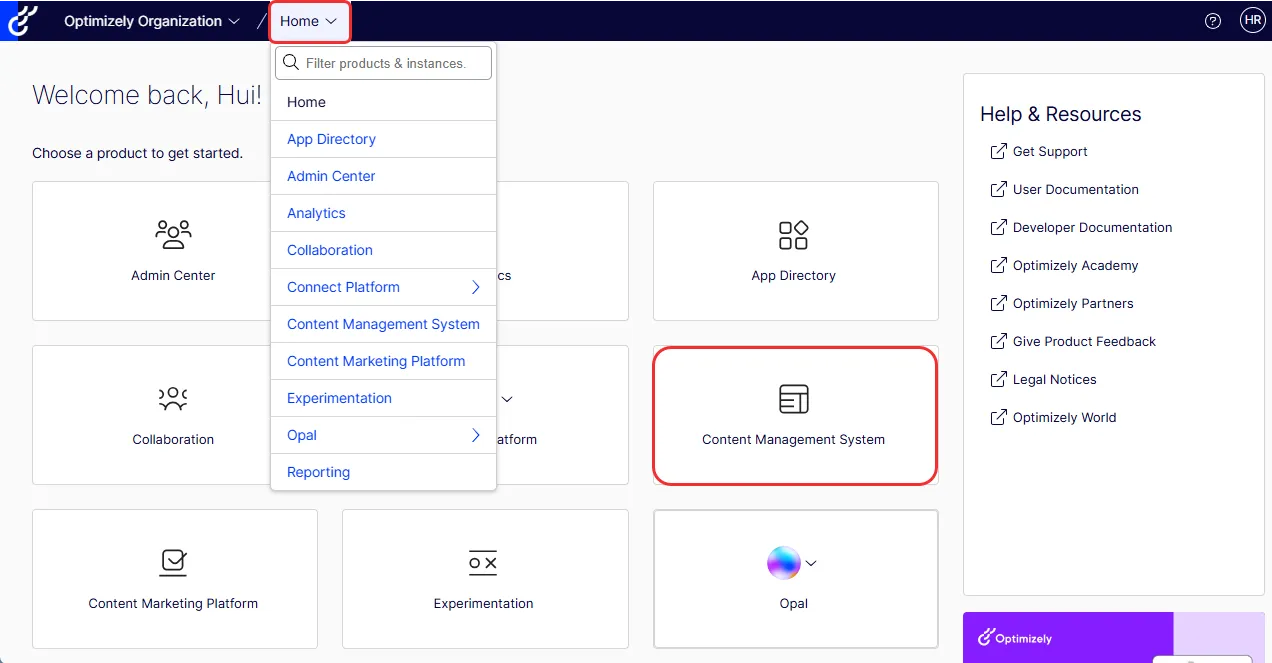Click the Experimentation card icon
The width and height of the screenshot is (1272, 663).
point(483,563)
